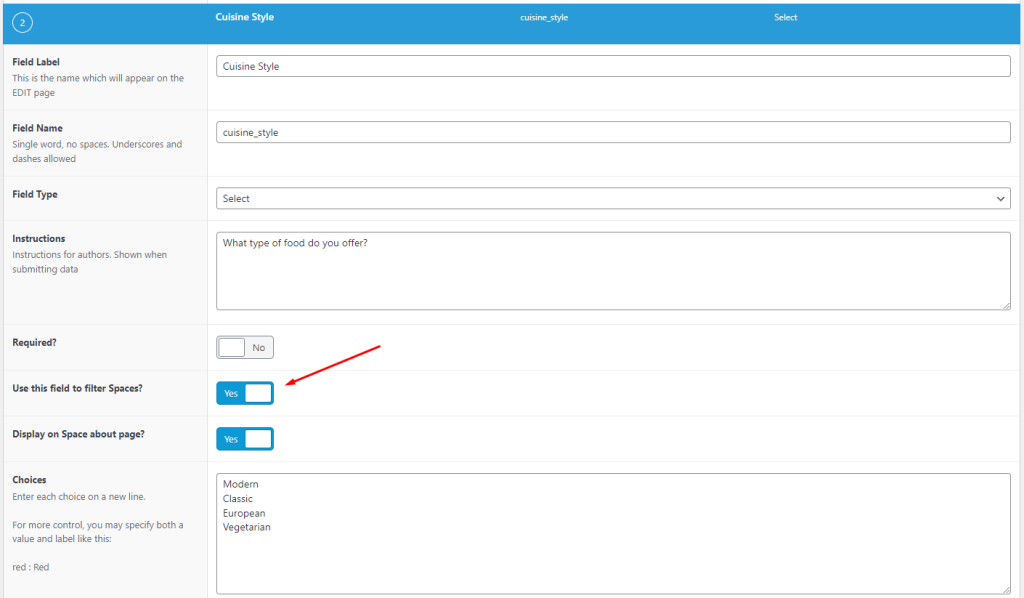
Task: Click the Field Label input box
Action: (x=613, y=66)
